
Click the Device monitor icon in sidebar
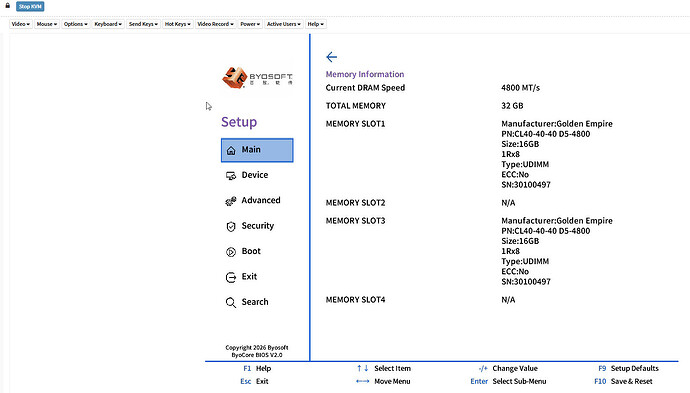[231, 176]
